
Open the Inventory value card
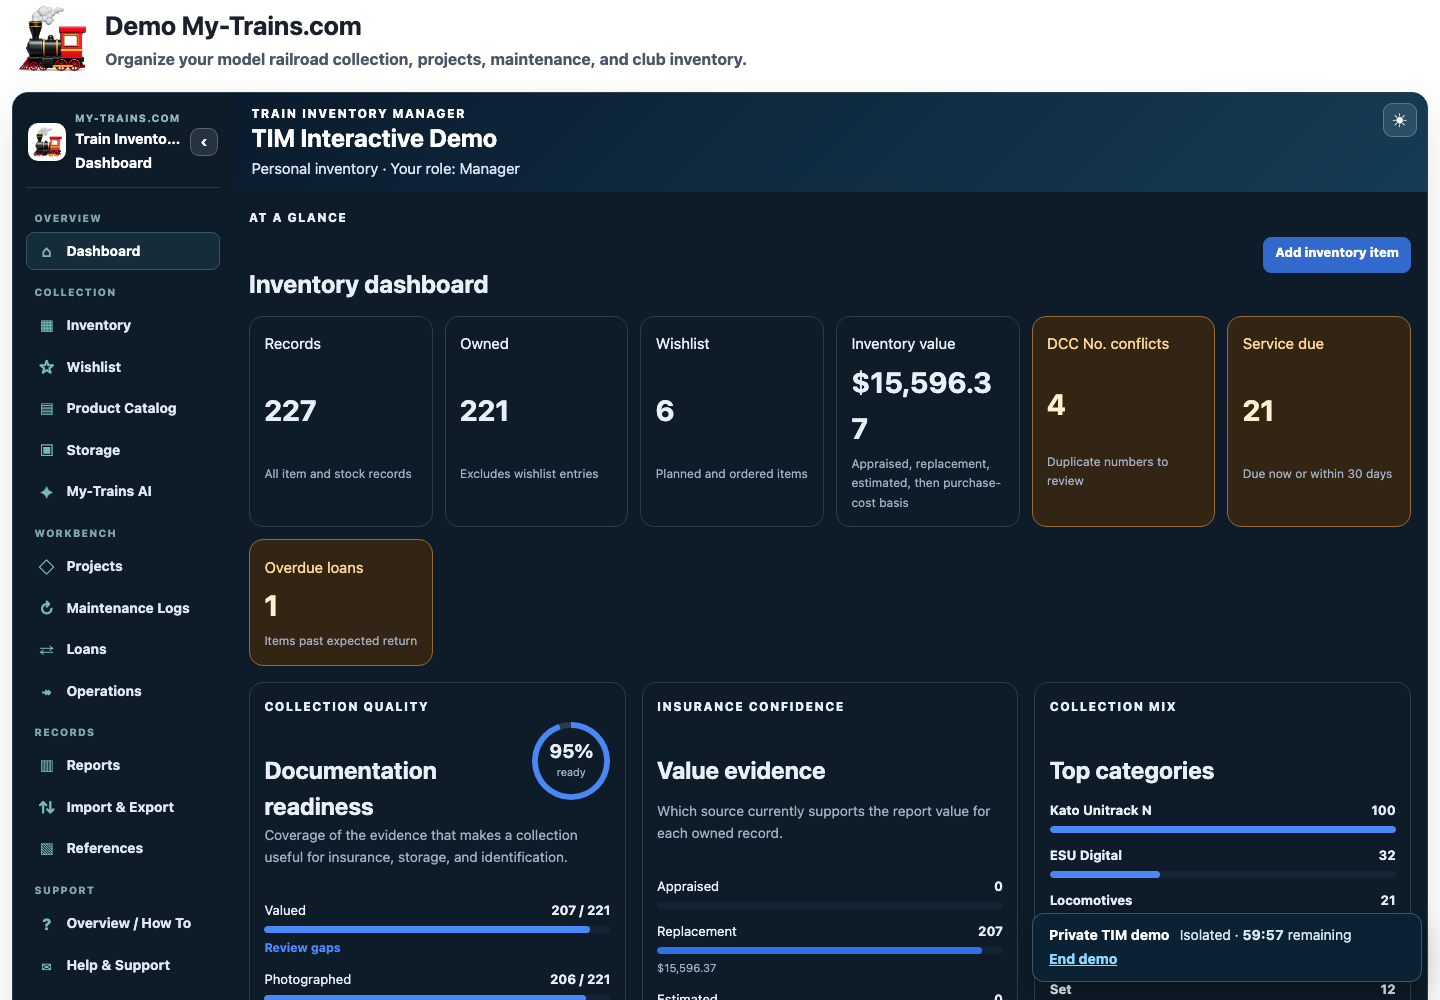(927, 421)
